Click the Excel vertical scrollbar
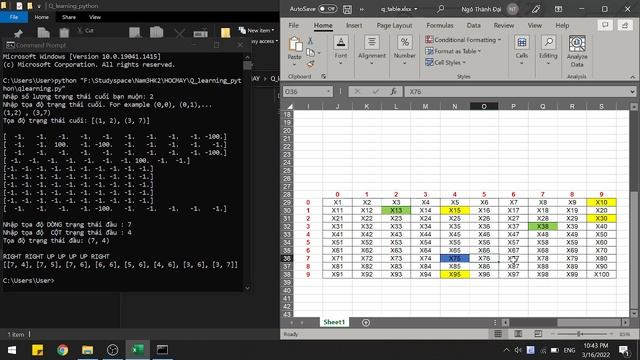Screen dimensions: 640x360 (633, 210)
